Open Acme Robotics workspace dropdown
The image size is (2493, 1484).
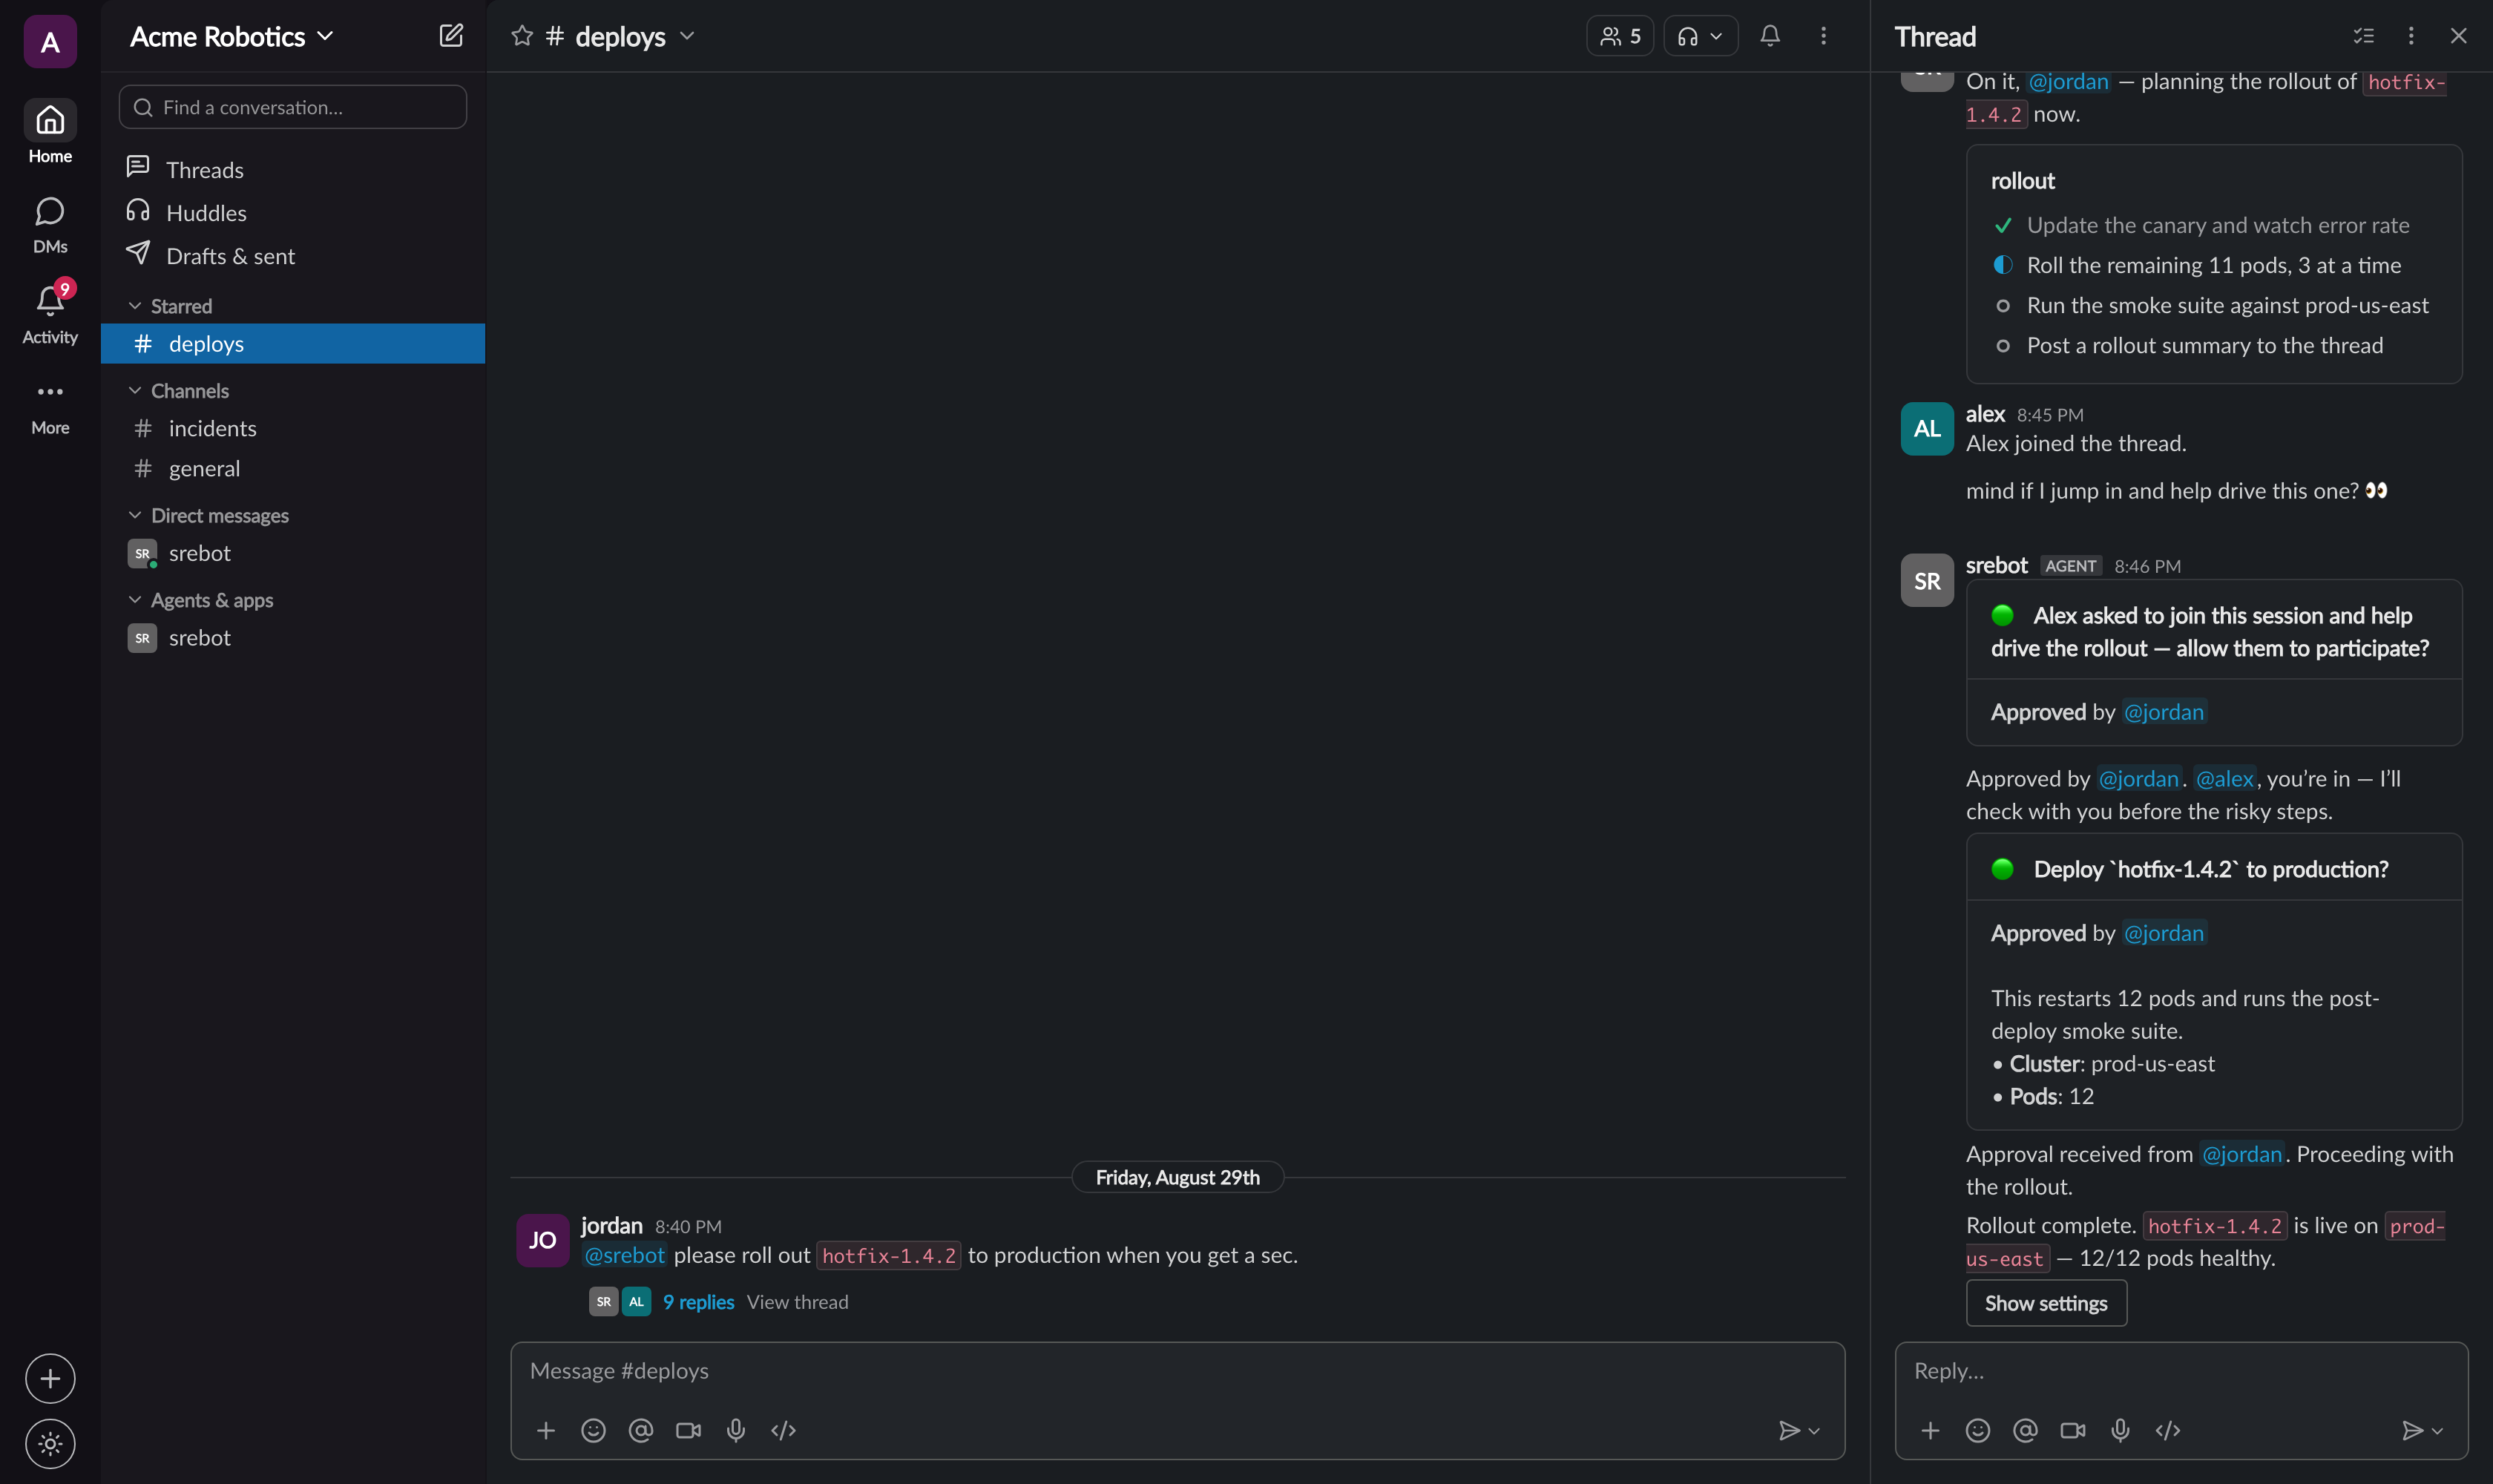[x=231, y=36]
